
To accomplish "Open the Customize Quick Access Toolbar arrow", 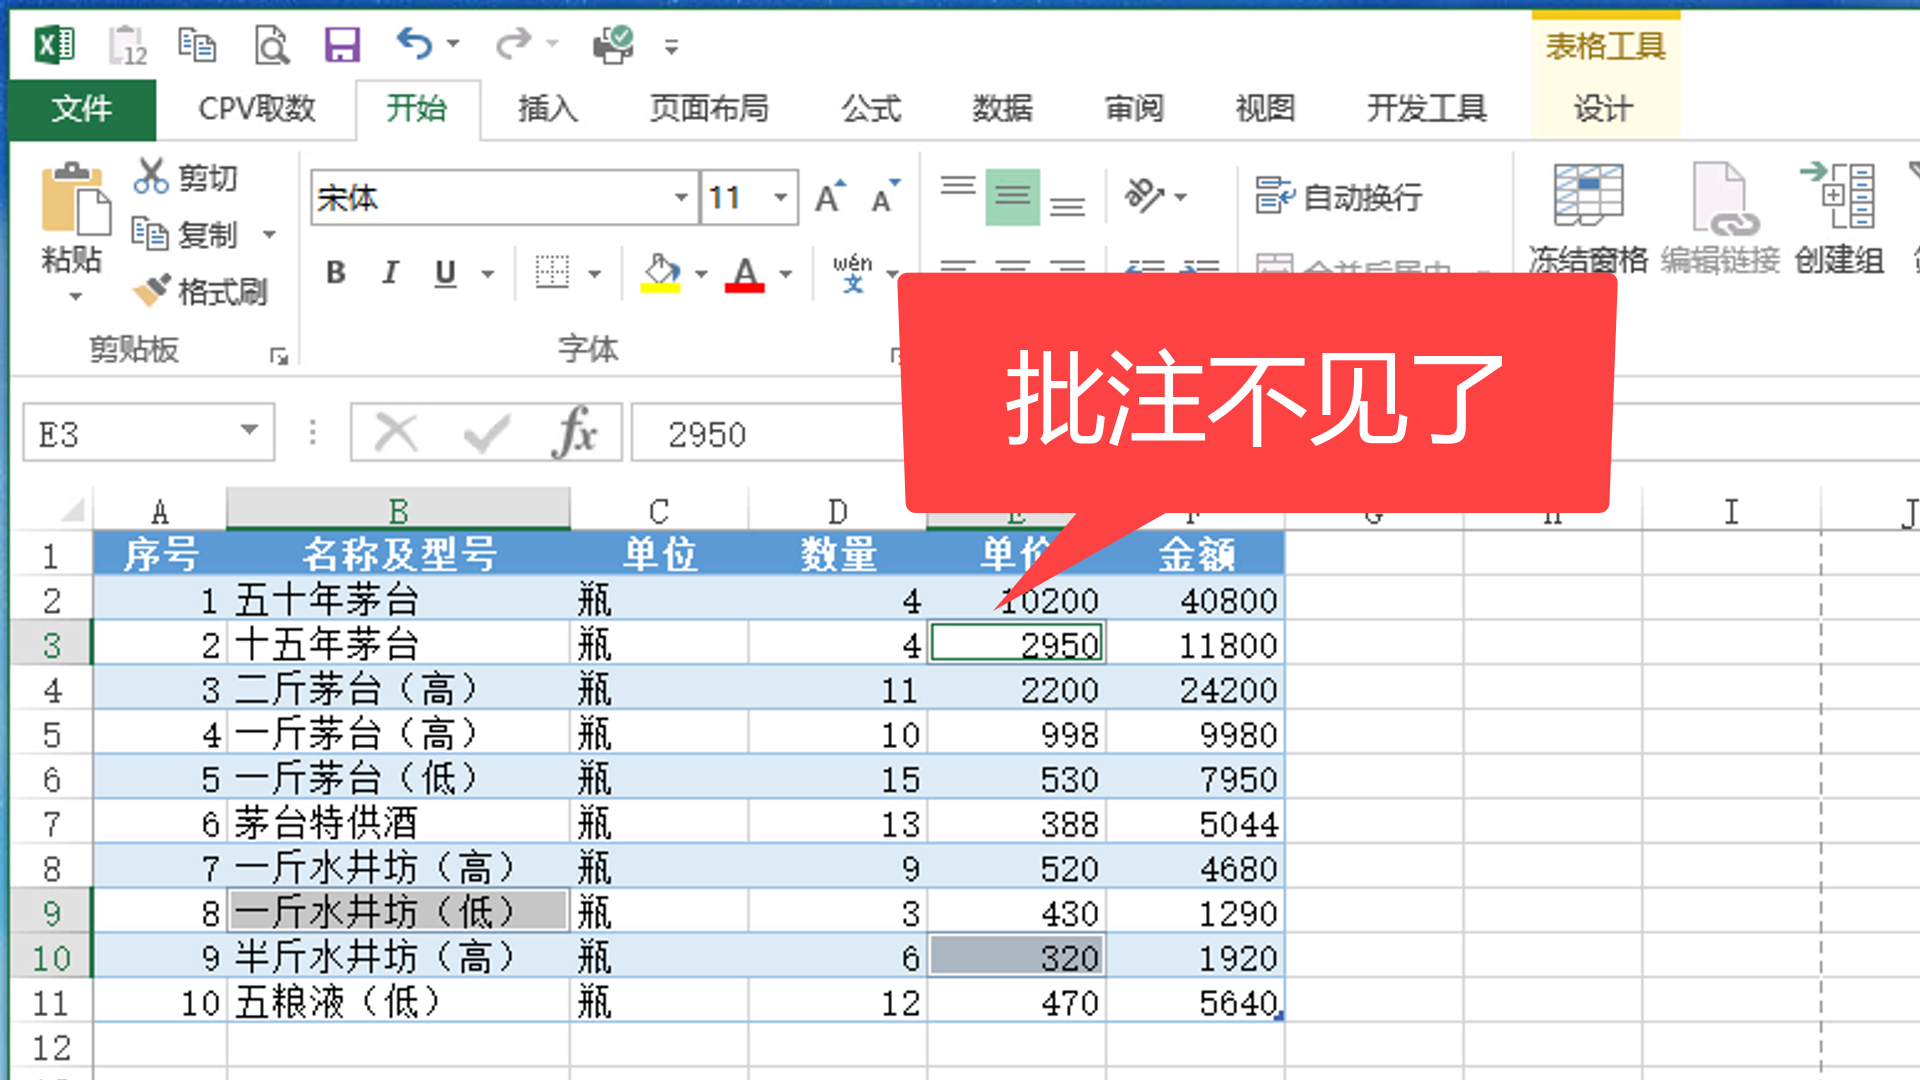I will 672,46.
